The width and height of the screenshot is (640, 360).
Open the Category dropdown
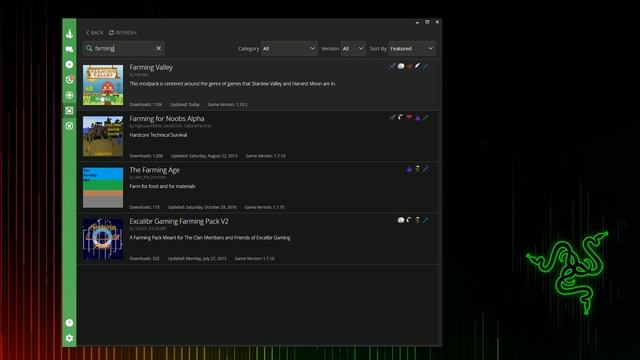289,49
